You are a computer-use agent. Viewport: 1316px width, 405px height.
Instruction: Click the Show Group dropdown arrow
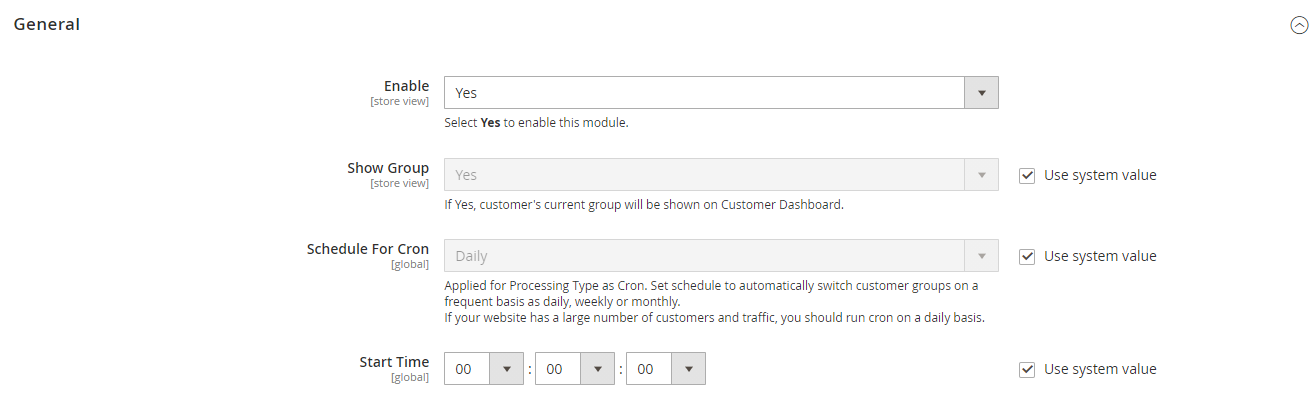pyautogui.click(x=981, y=175)
